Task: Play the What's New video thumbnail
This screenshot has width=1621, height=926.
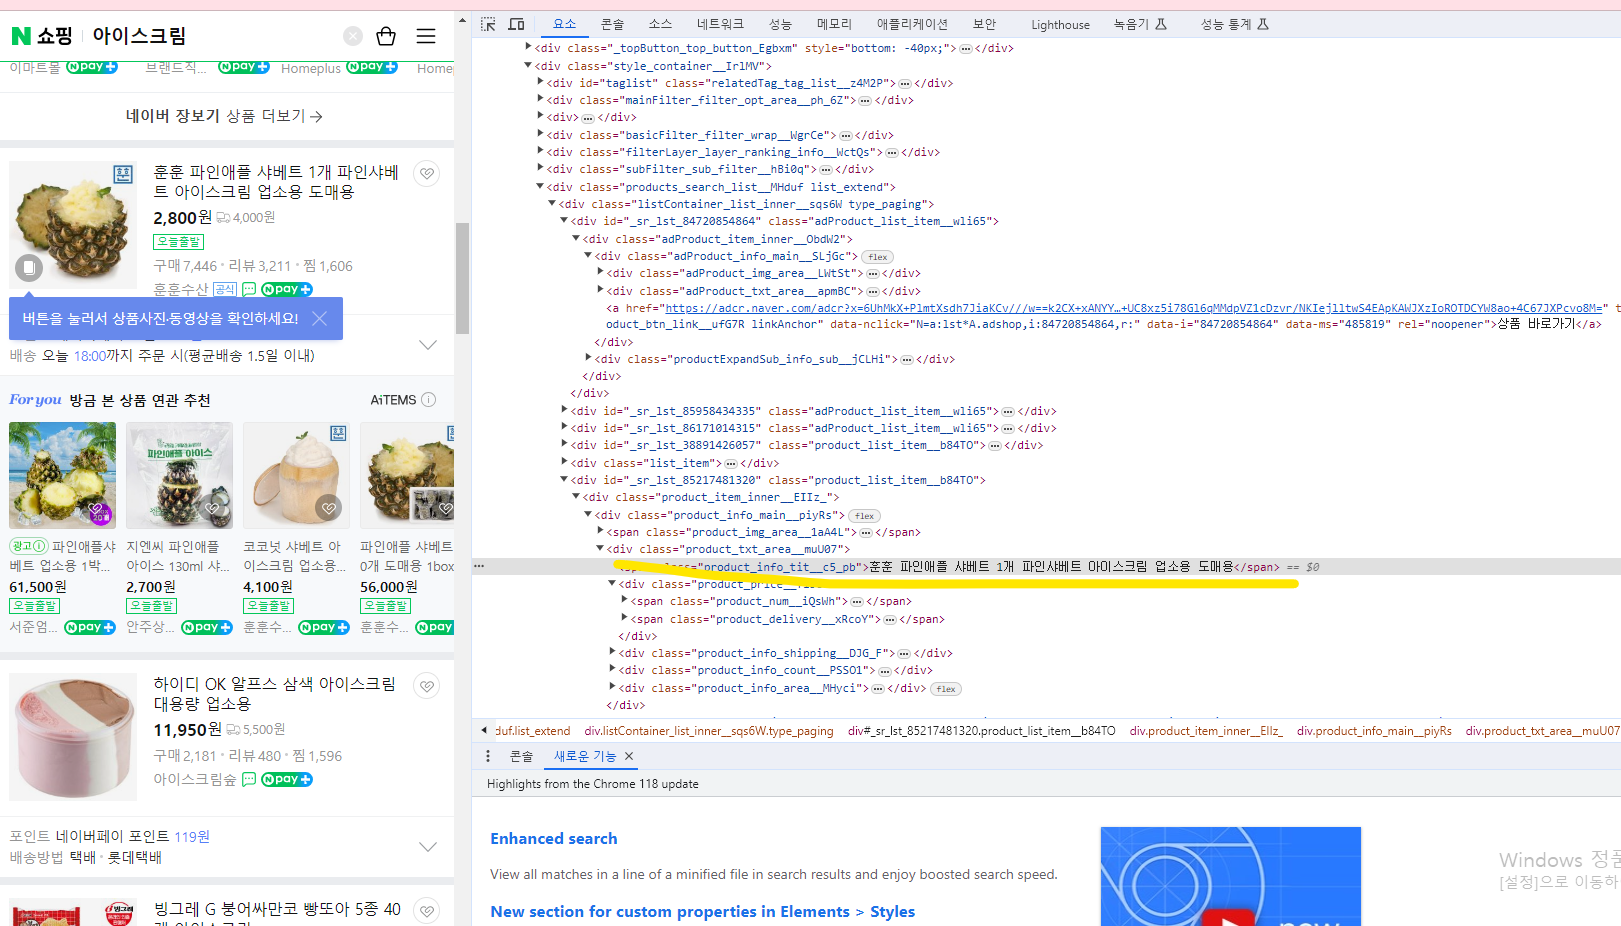Action: [1230, 876]
